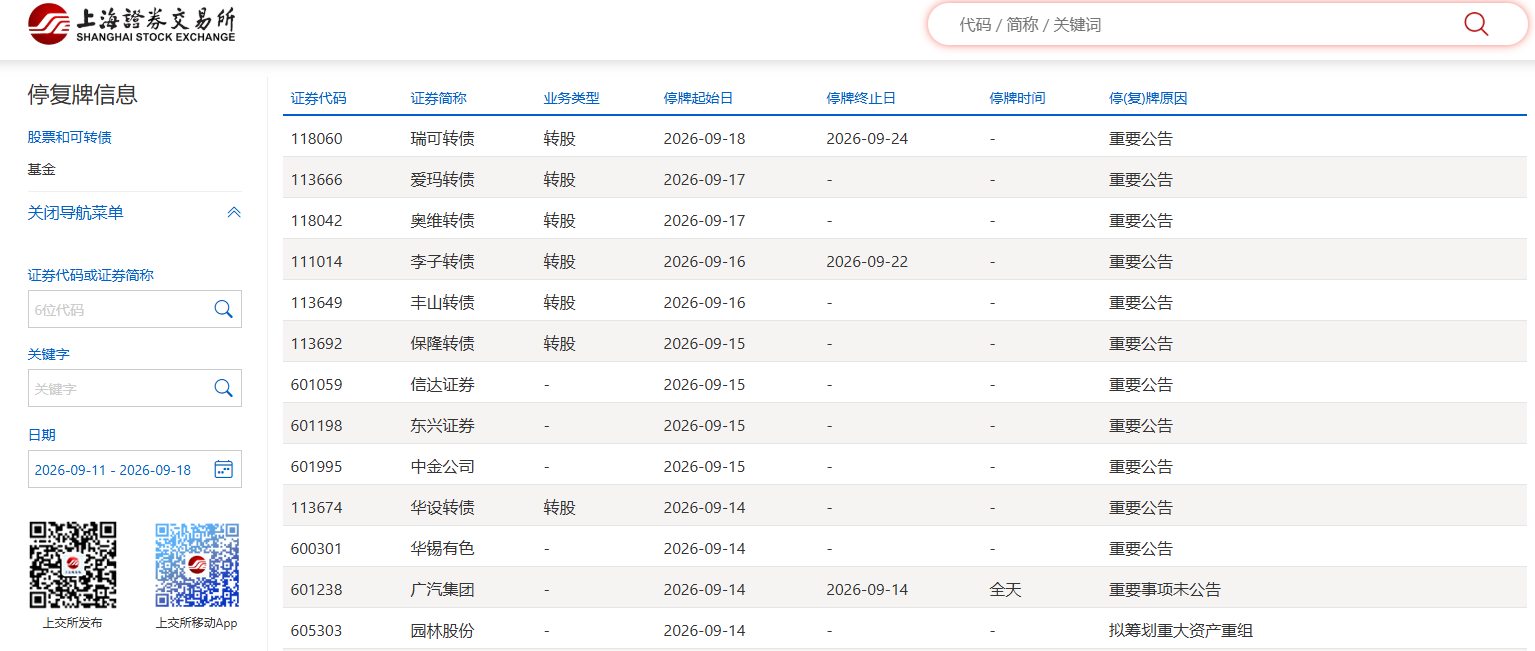Open the date range calendar icon
1535x651 pixels.
(223, 469)
